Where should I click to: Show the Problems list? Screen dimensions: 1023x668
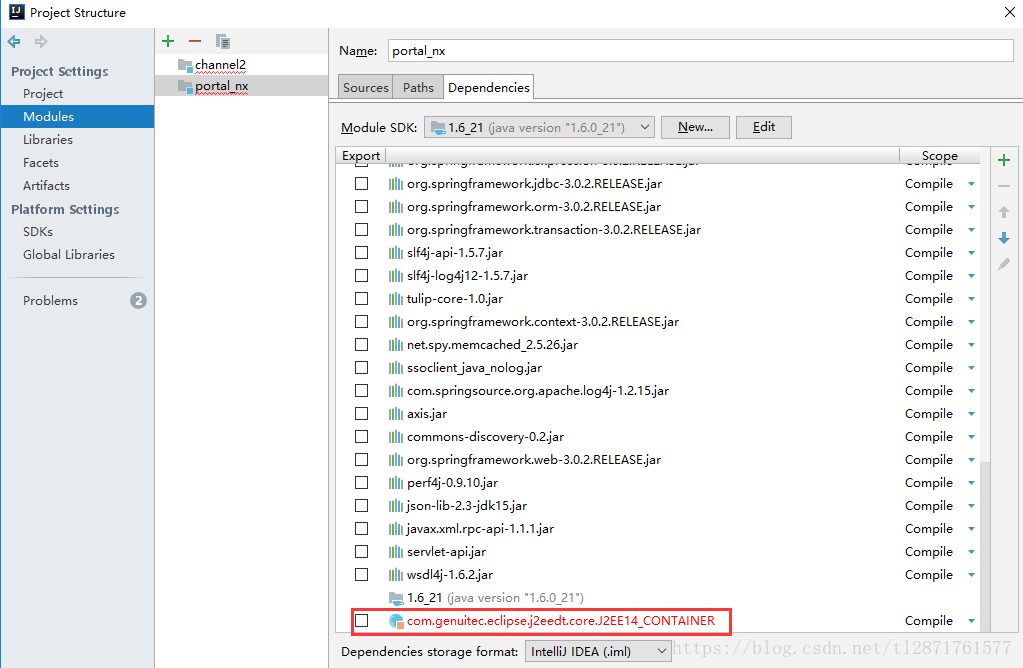pyautogui.click(x=50, y=301)
